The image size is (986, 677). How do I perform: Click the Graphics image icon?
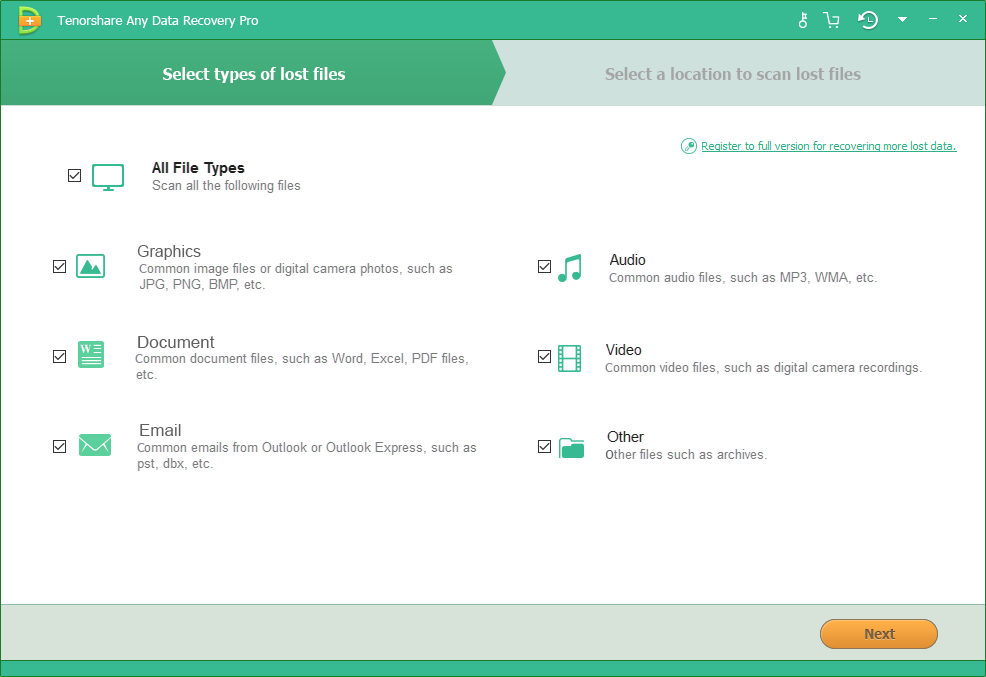click(x=91, y=266)
